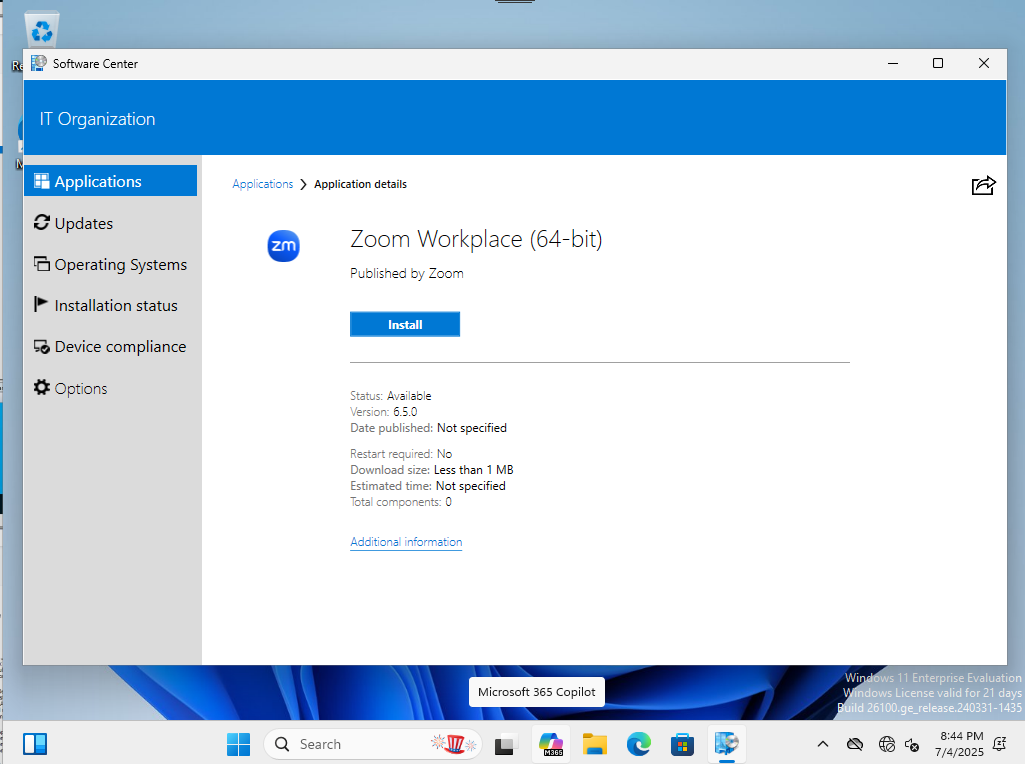The height and width of the screenshot is (764, 1025).
Task: Click the Zoom Workplace app logo
Action: 284,246
